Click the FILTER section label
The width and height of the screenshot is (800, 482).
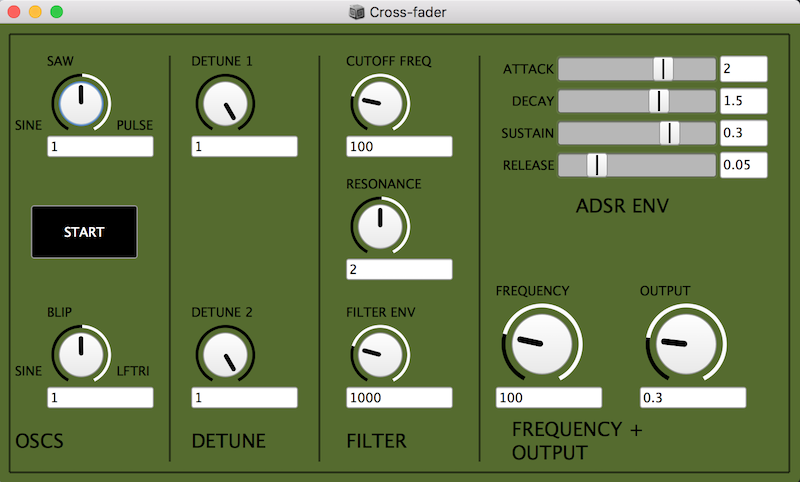pos(377,441)
